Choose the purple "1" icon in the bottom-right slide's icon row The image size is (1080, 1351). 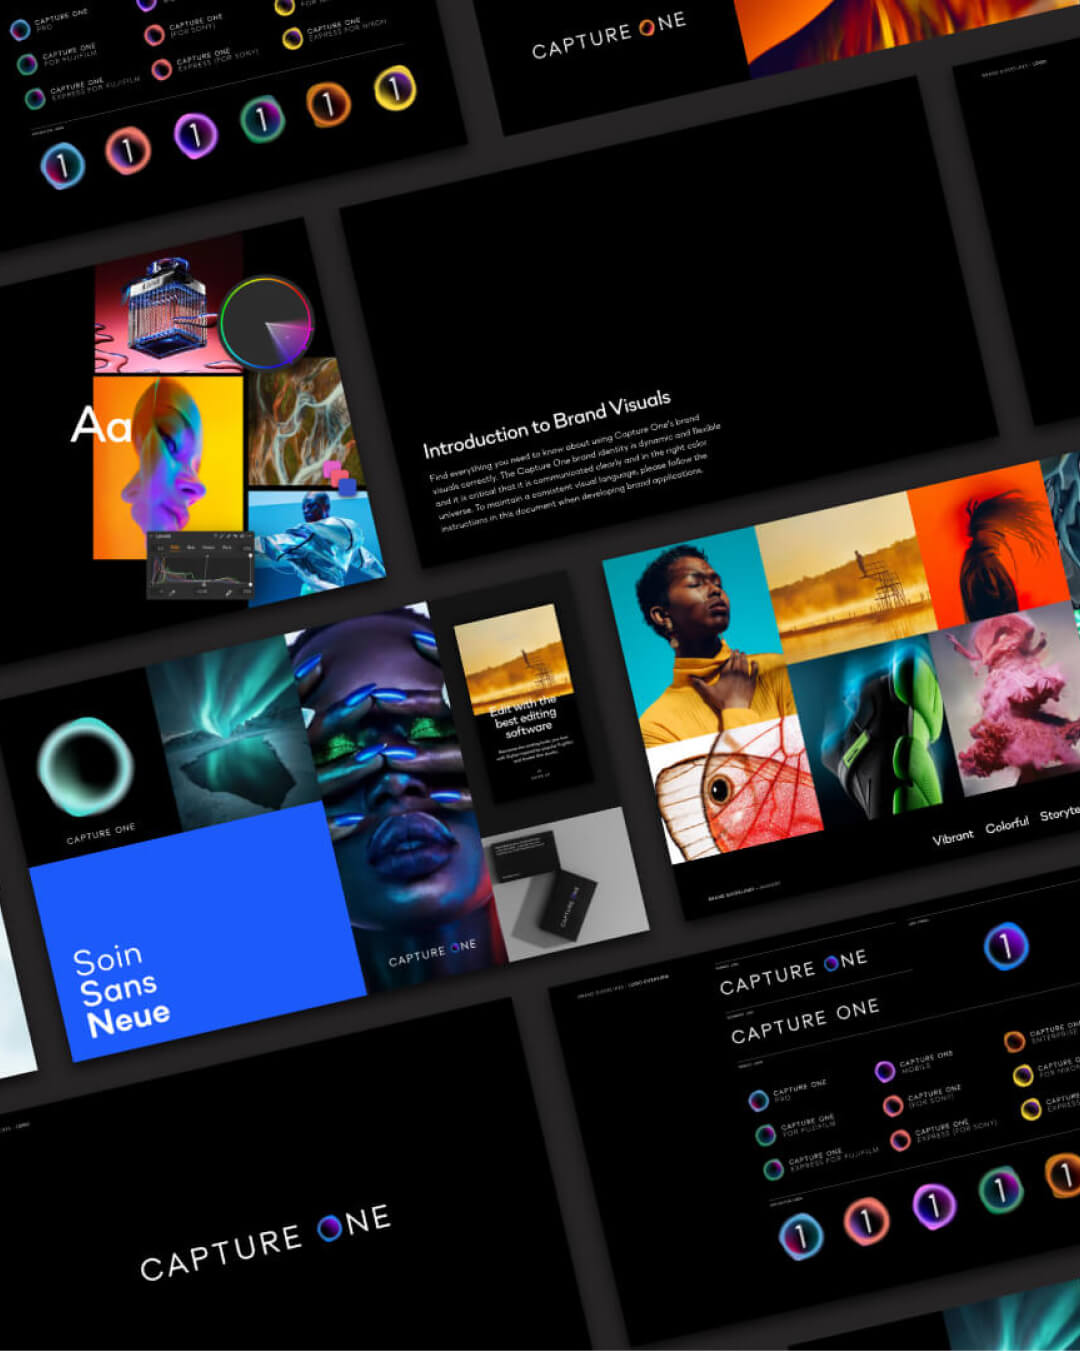[x=934, y=1205]
